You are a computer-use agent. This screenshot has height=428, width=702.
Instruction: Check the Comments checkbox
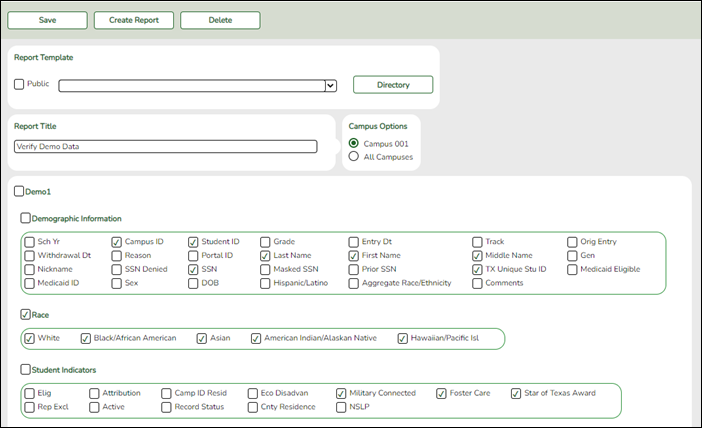coord(477,283)
